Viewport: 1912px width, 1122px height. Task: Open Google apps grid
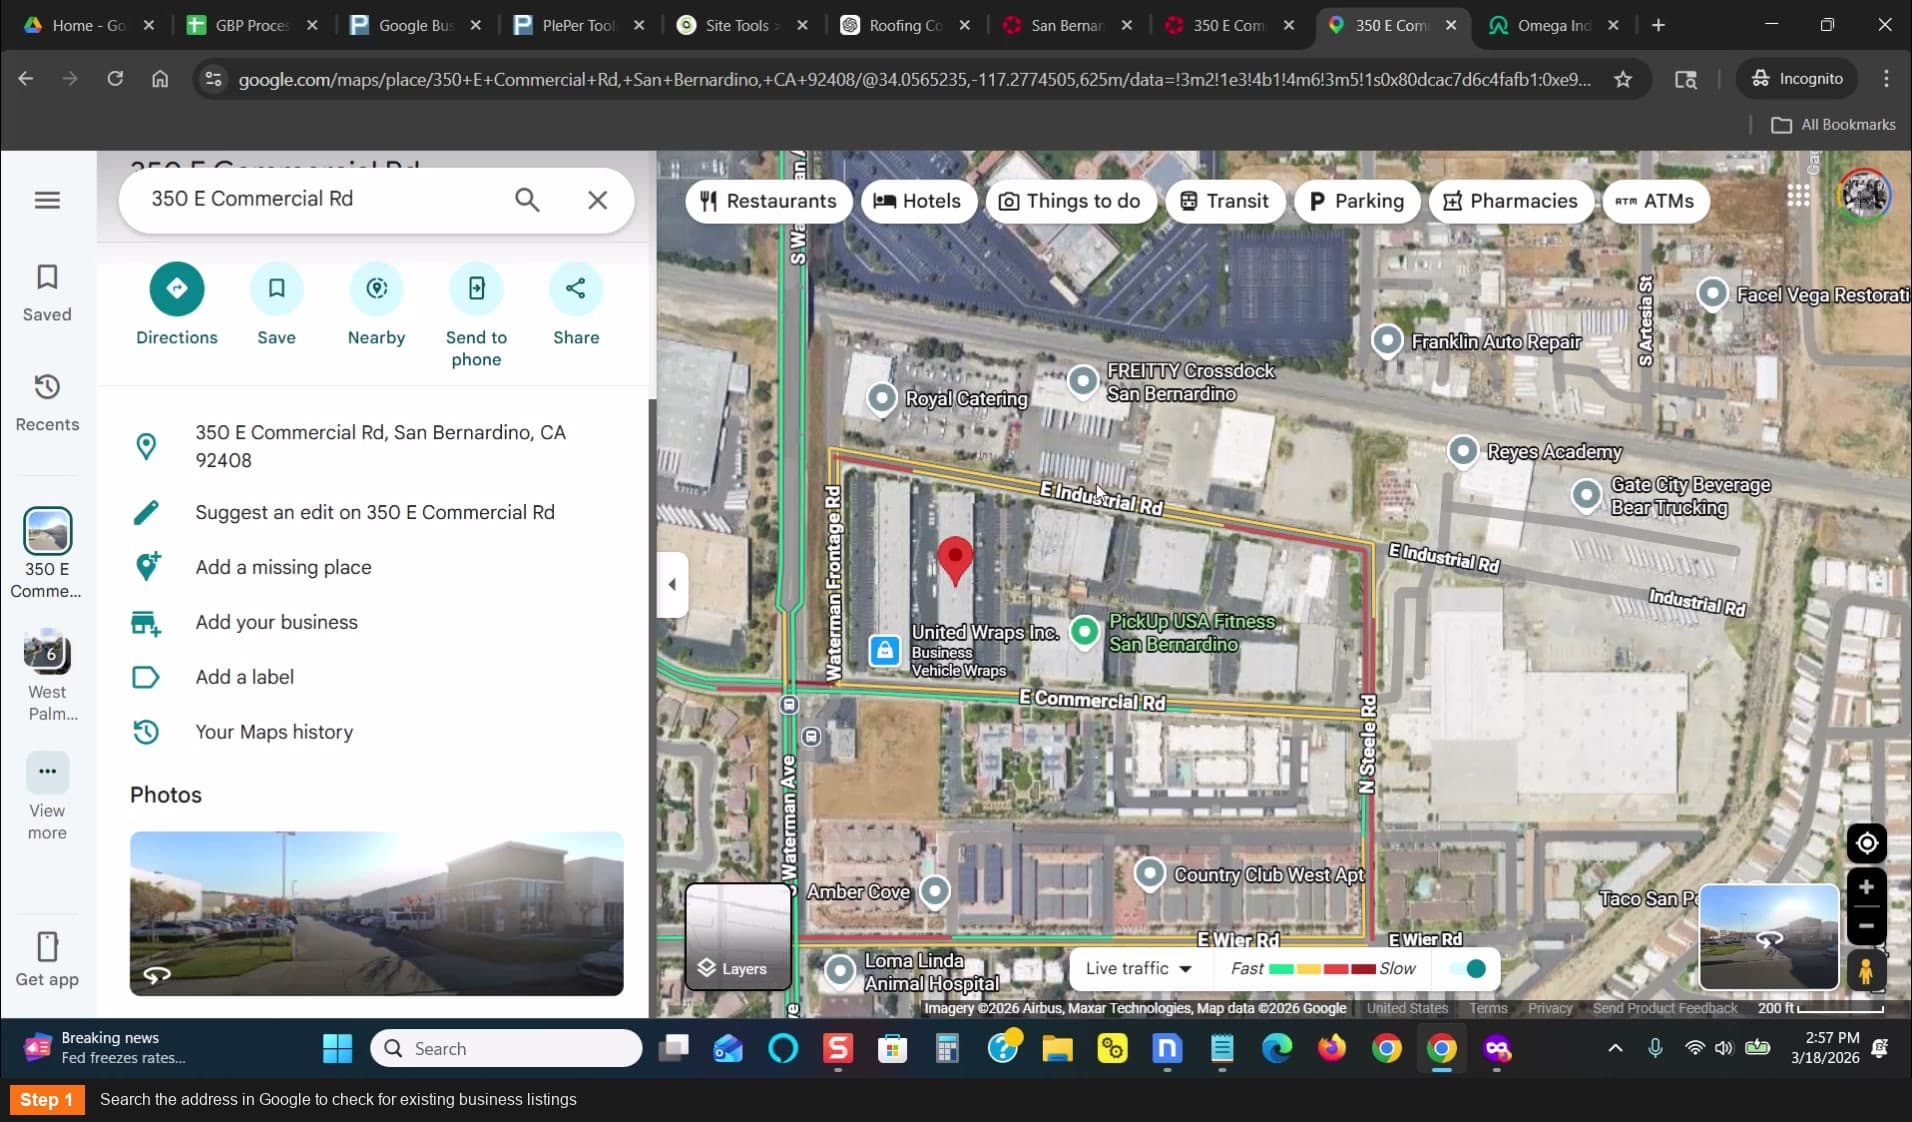tap(1798, 196)
